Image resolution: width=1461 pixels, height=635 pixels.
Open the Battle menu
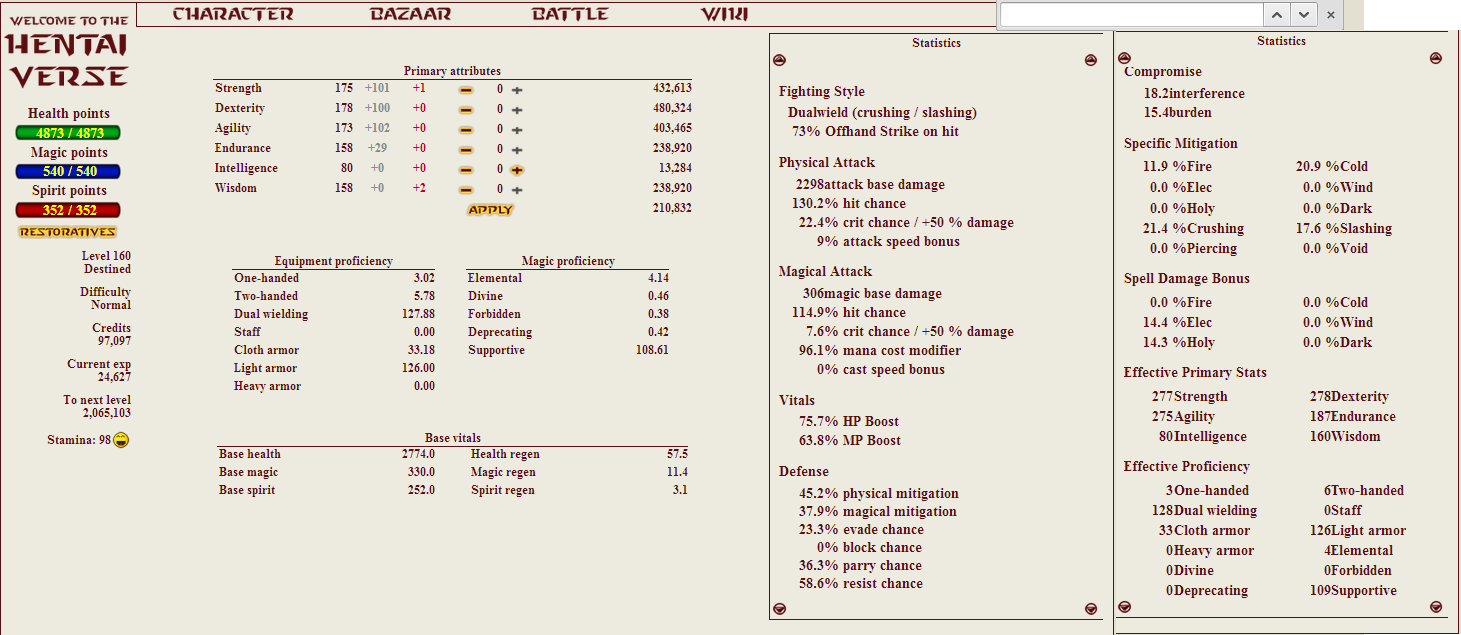(570, 14)
